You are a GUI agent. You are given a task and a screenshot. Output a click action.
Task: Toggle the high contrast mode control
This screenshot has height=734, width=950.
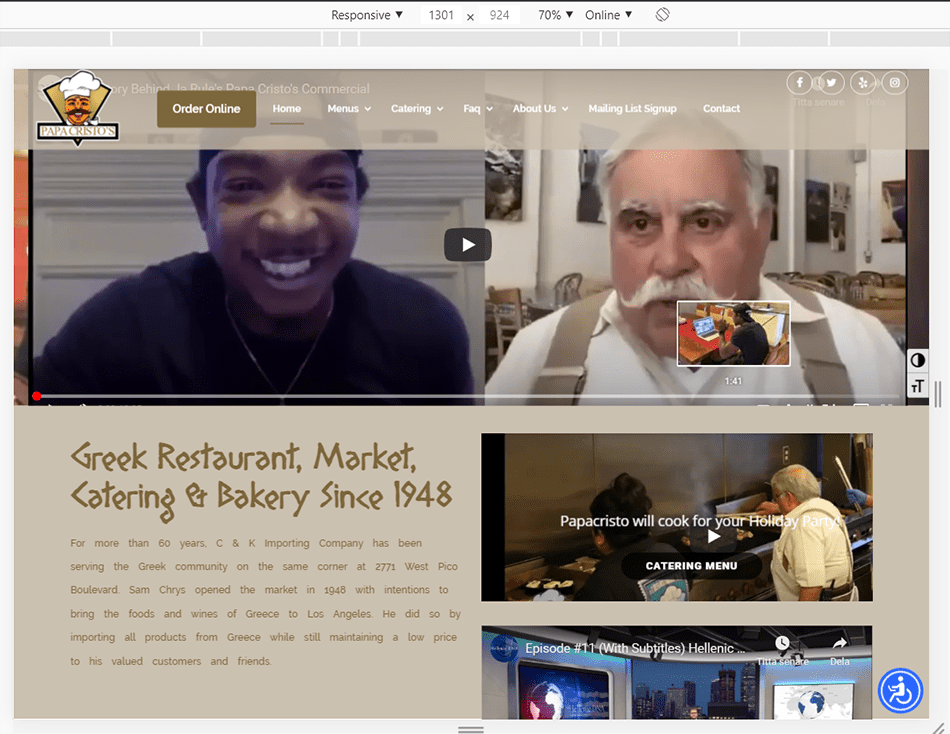pyautogui.click(x=917, y=360)
